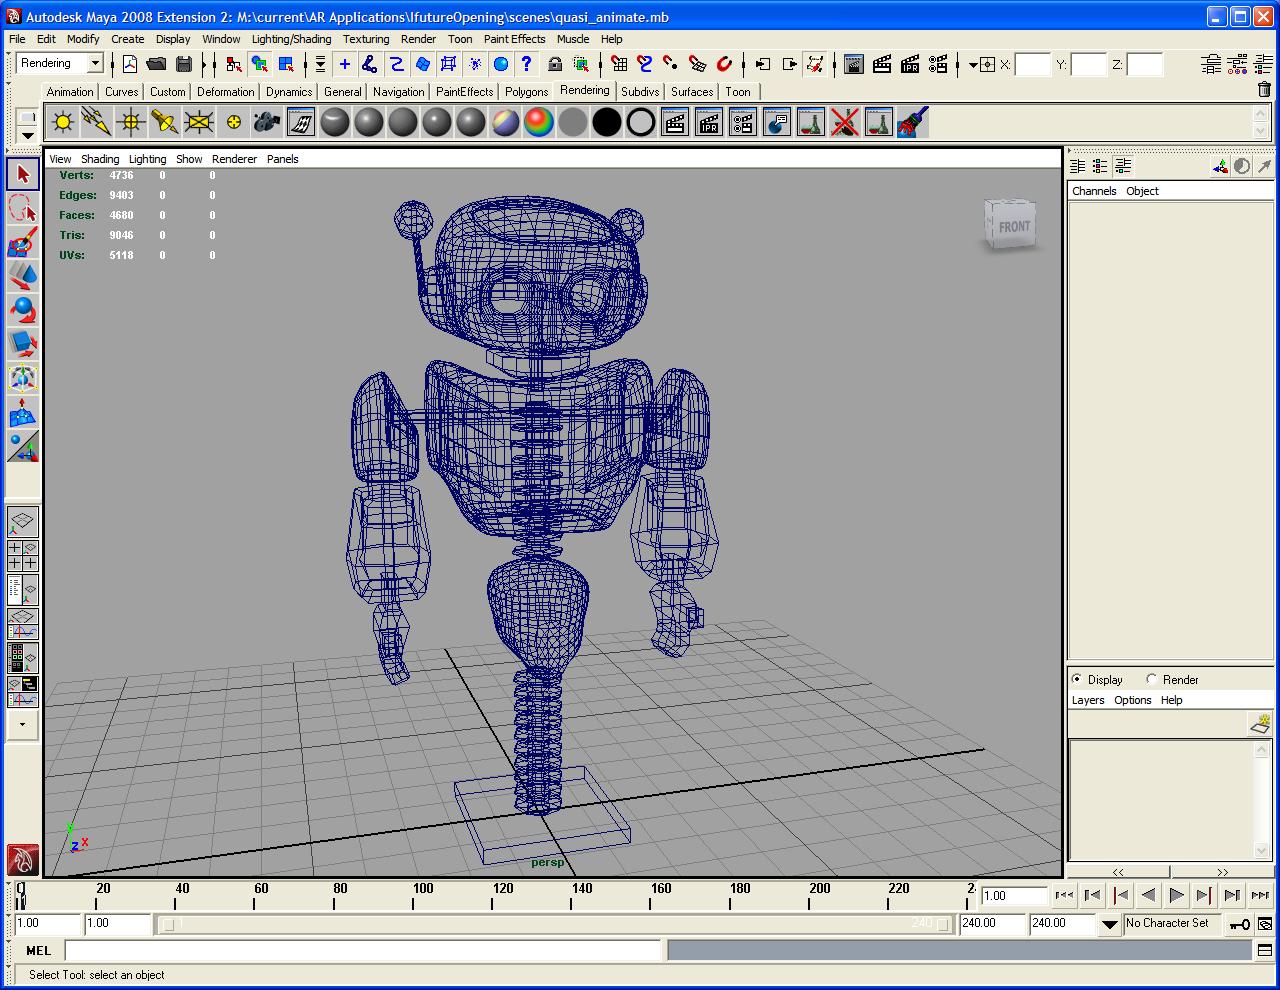Enable snap to curves icon
This screenshot has height=990, width=1280.
pyautogui.click(x=645, y=64)
